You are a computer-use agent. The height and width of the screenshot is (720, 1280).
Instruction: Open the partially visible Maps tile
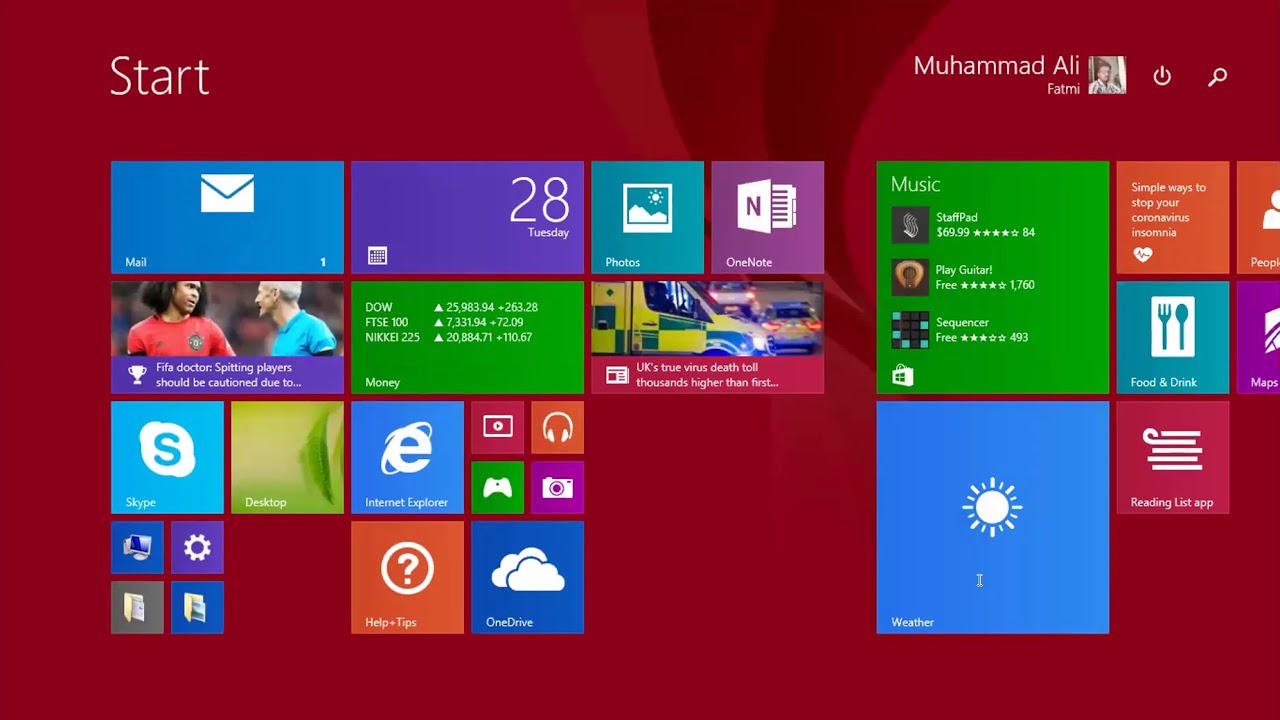(x=1258, y=337)
